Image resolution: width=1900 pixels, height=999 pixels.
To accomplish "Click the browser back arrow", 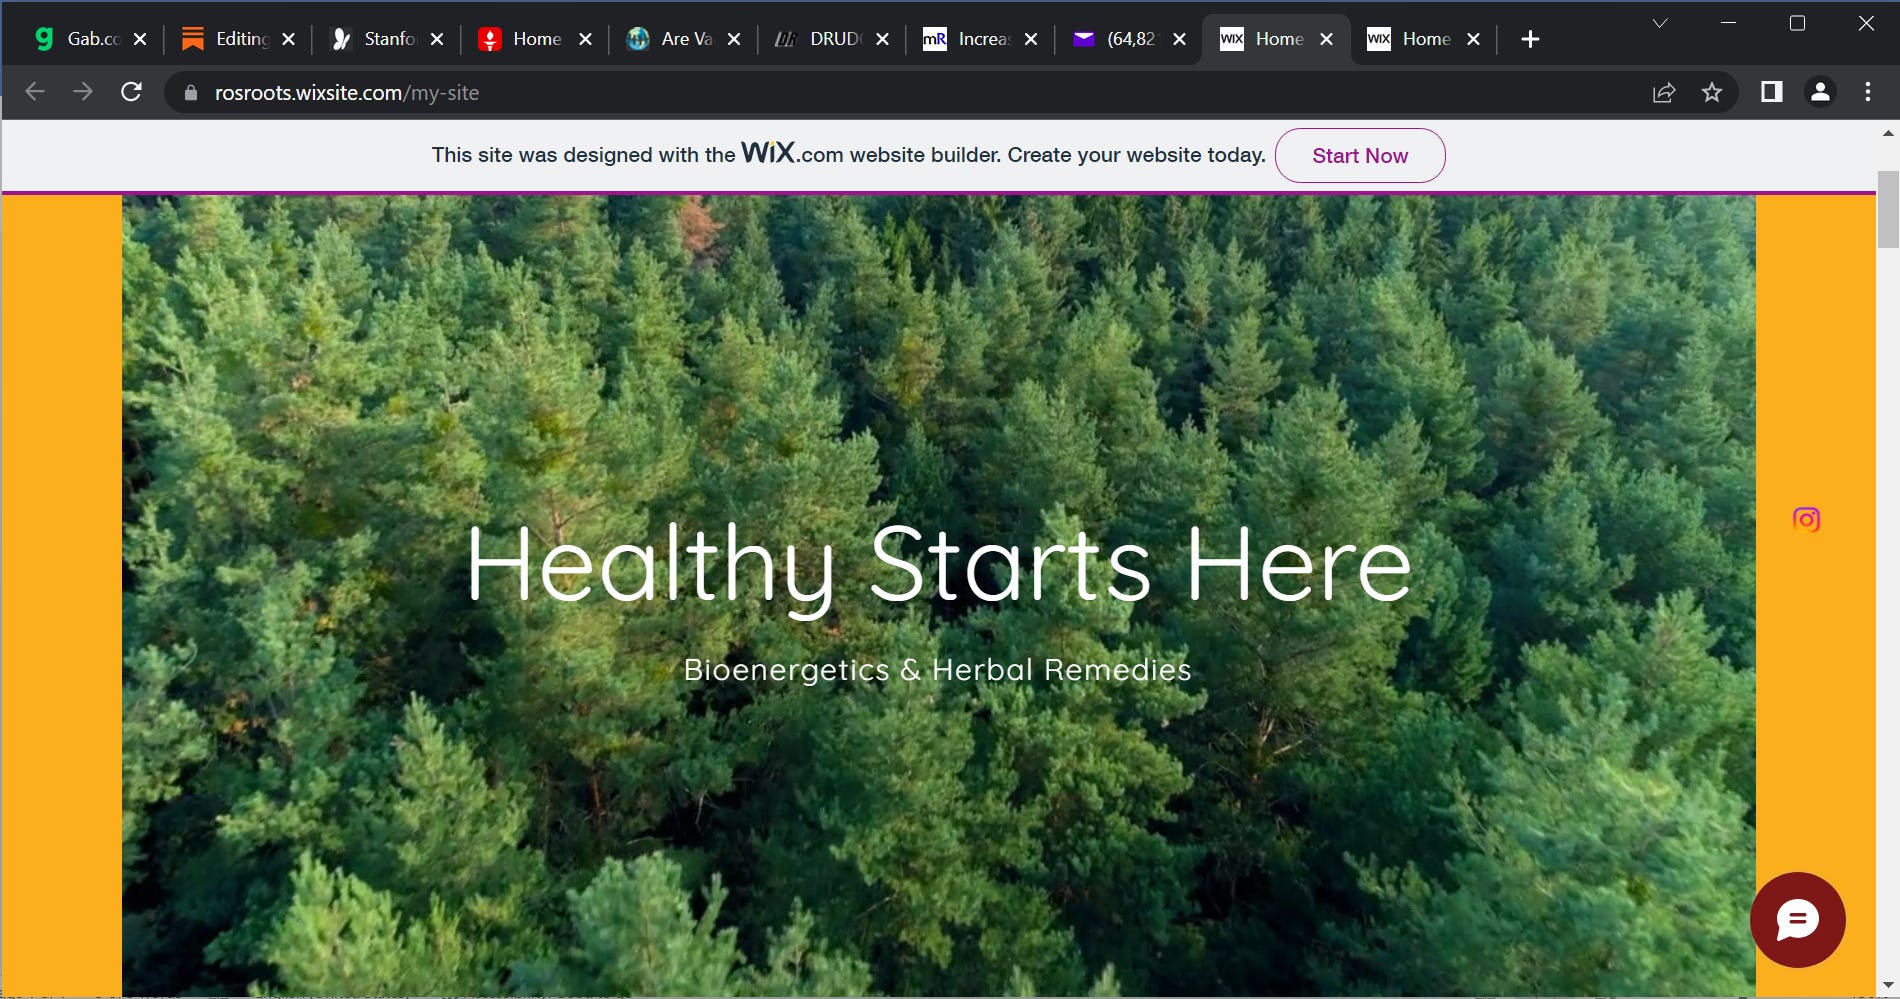I will (35, 92).
